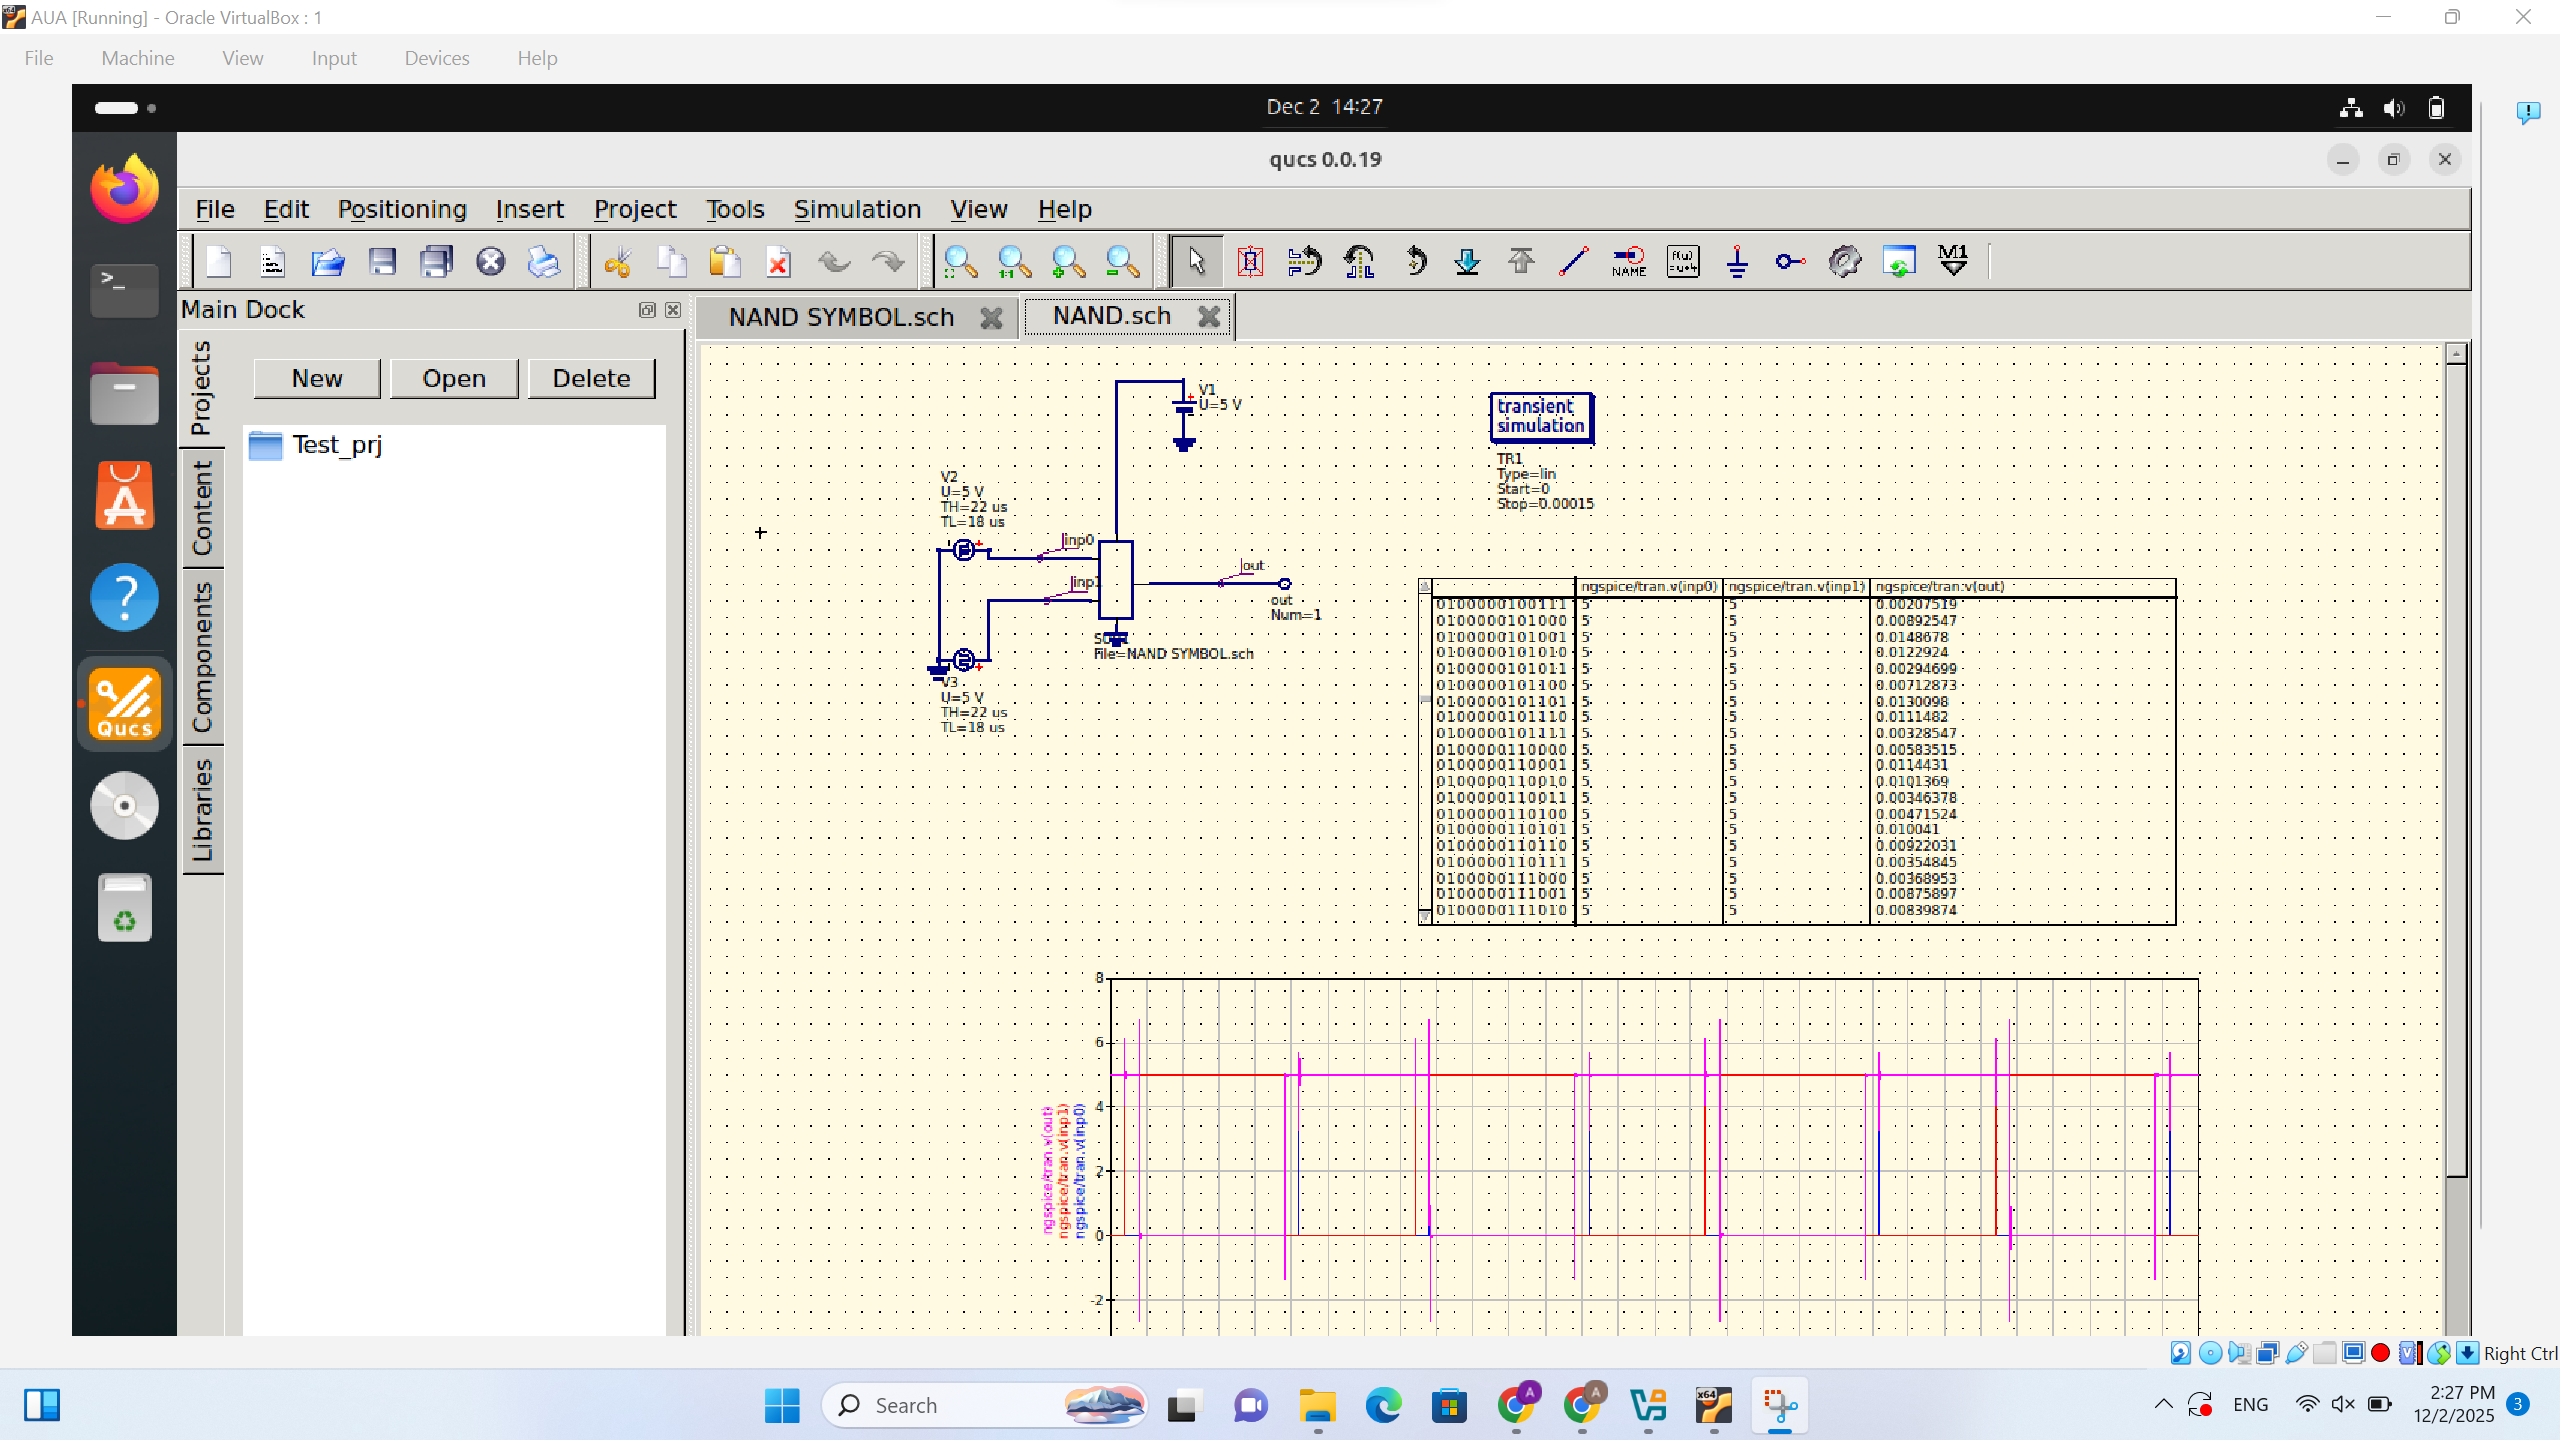The image size is (2560, 1440).
Task: Paste from clipboard
Action: pos(725,262)
